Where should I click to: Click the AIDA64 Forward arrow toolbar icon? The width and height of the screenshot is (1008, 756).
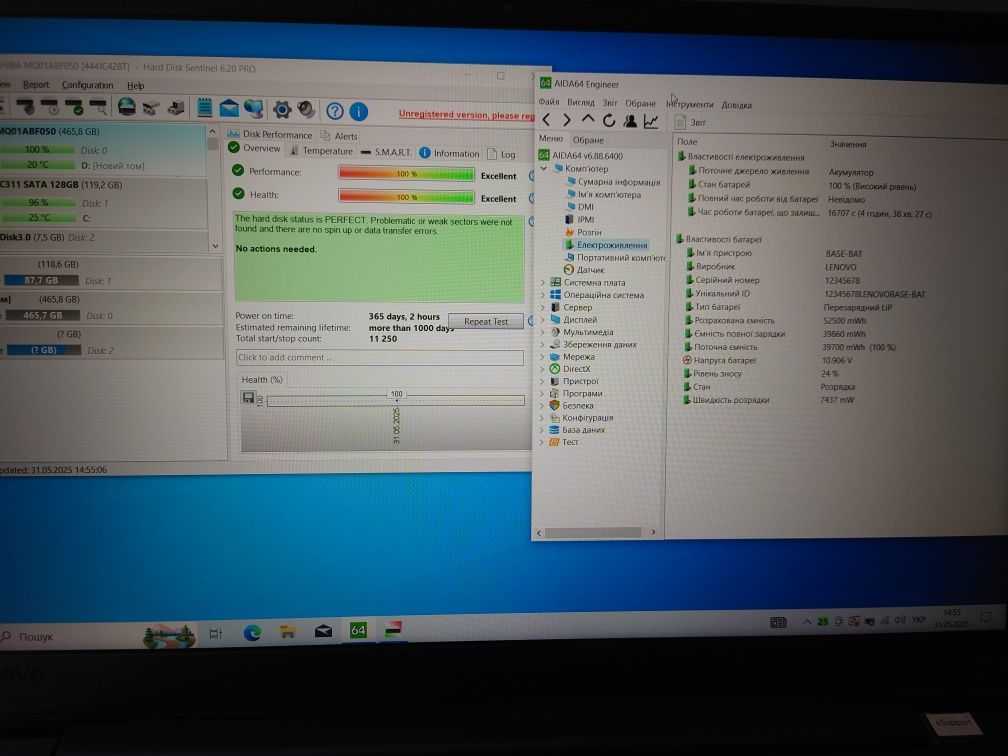pos(567,120)
